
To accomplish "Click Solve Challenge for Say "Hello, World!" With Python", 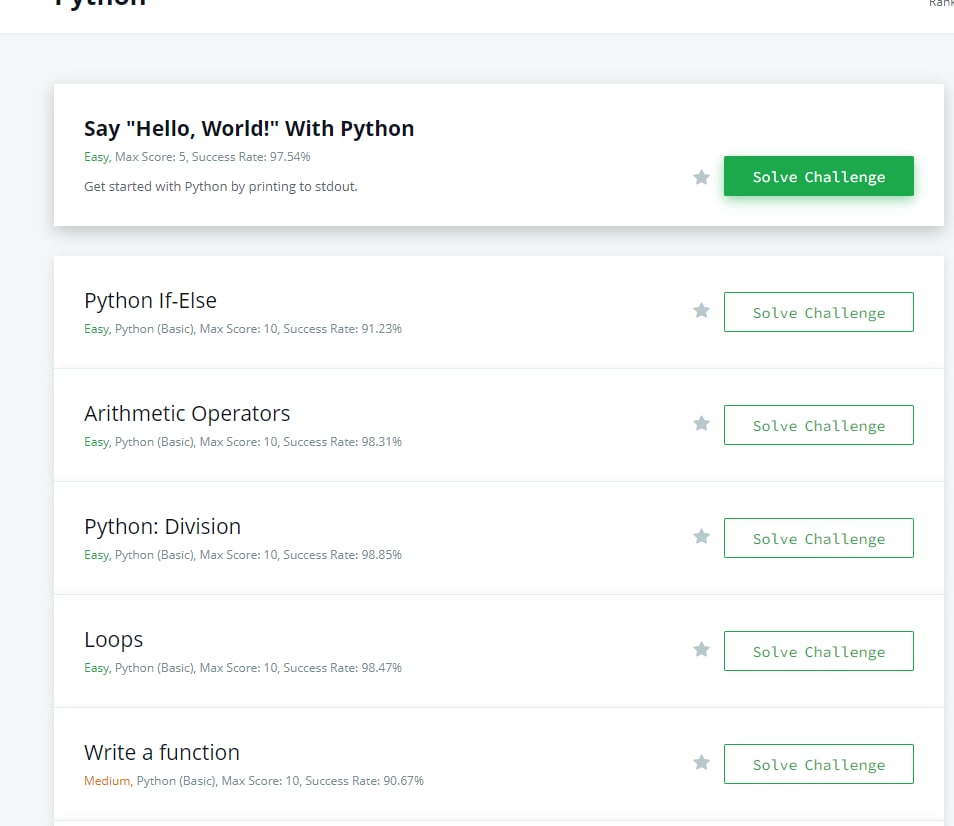I will 818,176.
